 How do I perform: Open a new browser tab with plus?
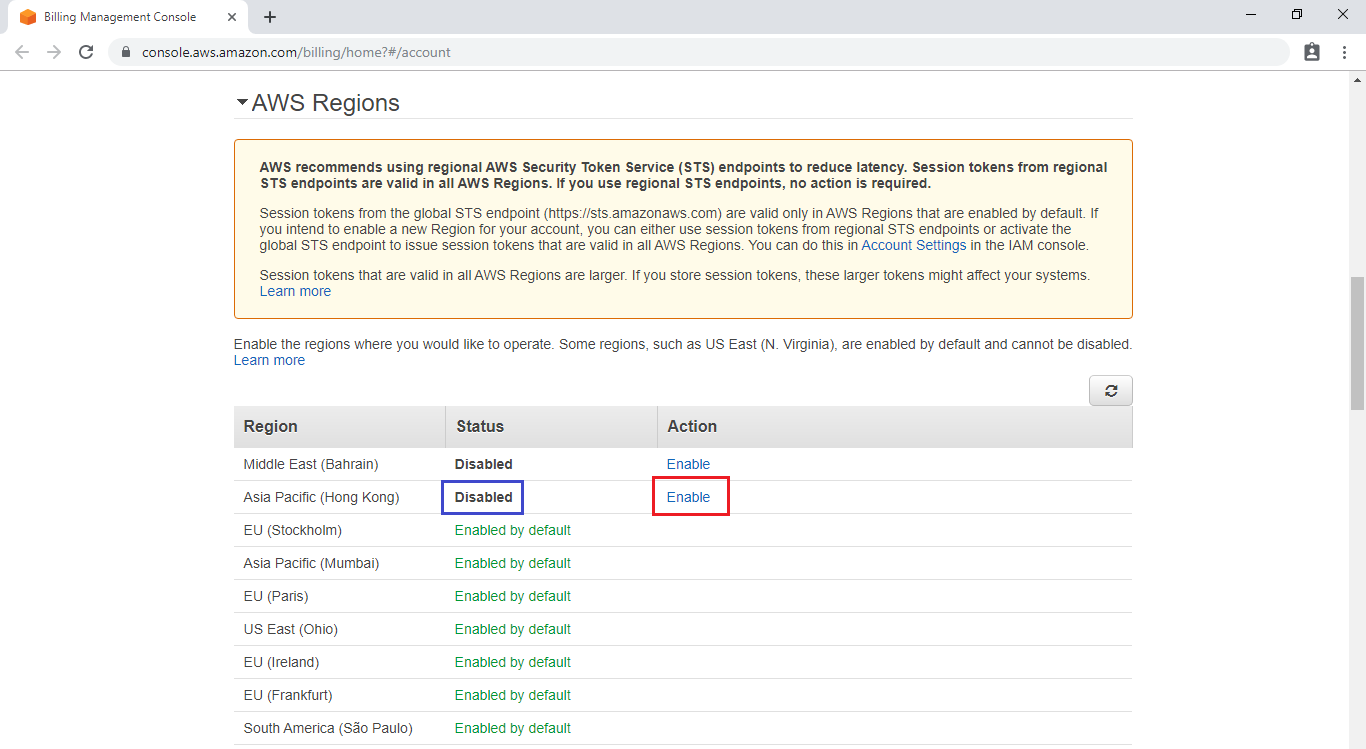270,17
